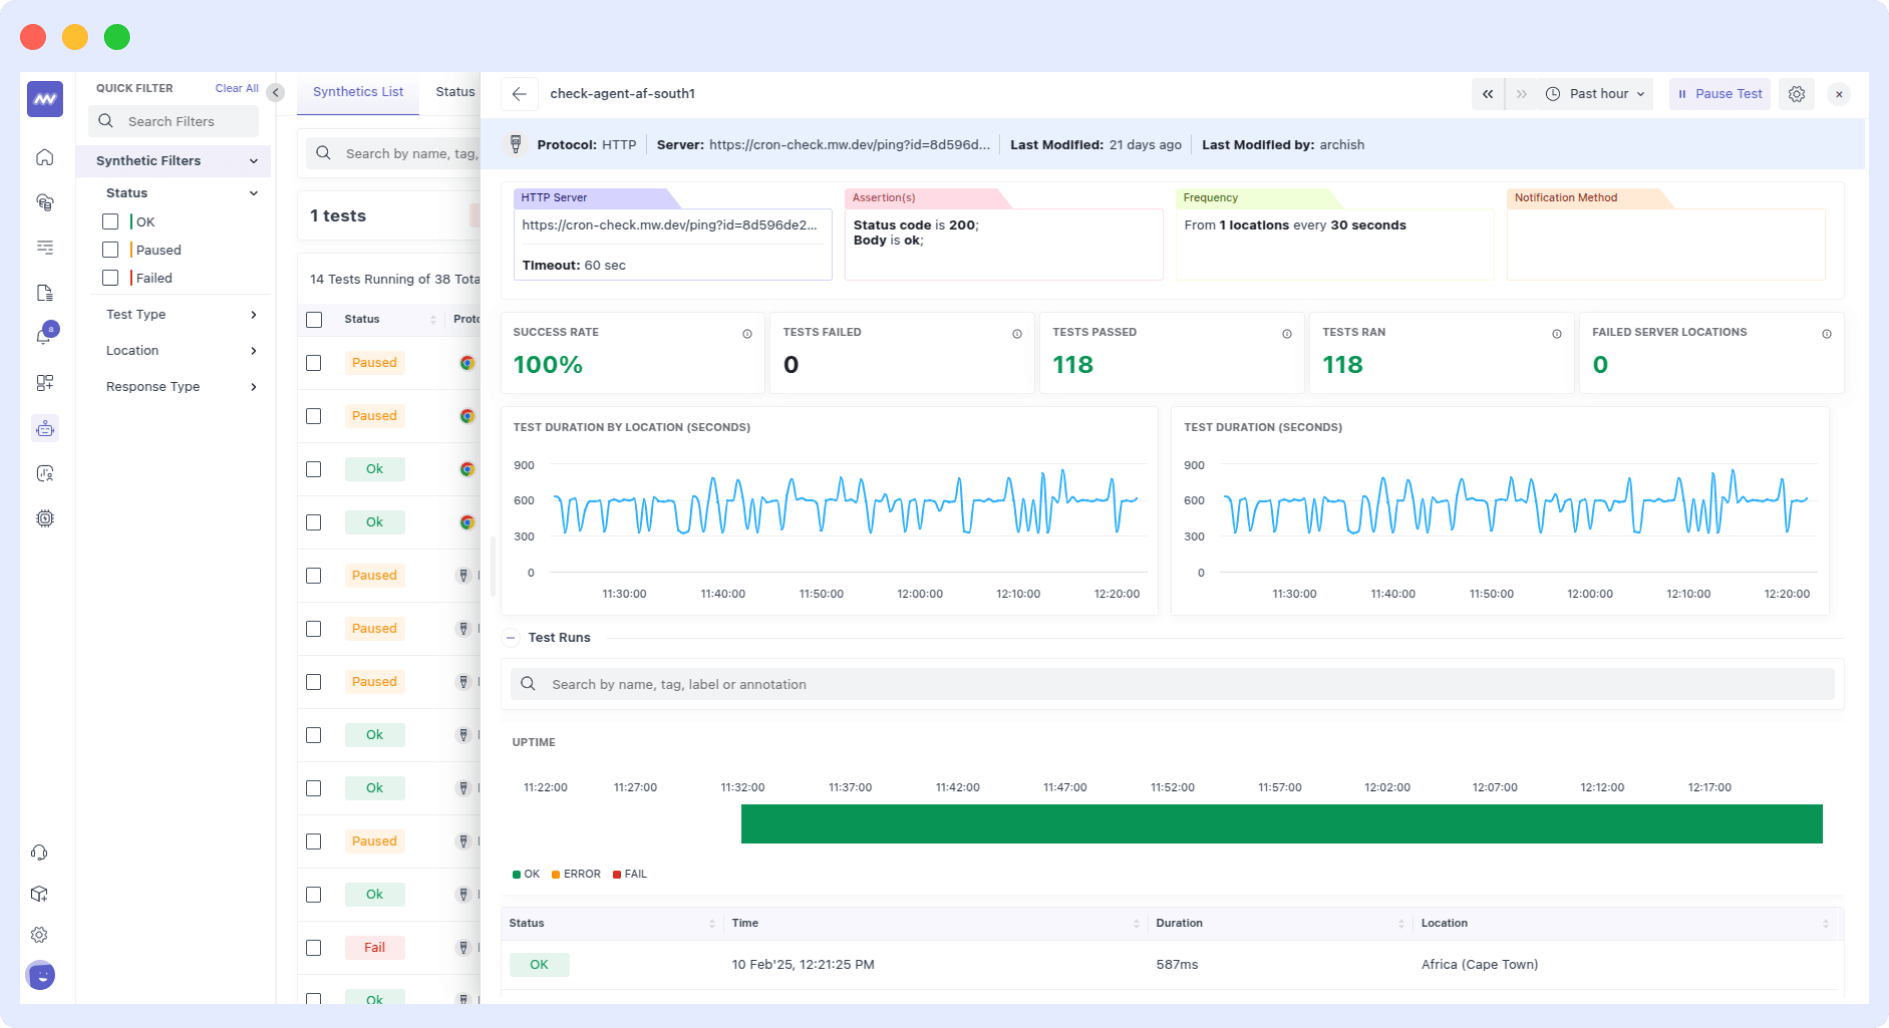Click the Integrations add icon in sidebar

coord(45,383)
